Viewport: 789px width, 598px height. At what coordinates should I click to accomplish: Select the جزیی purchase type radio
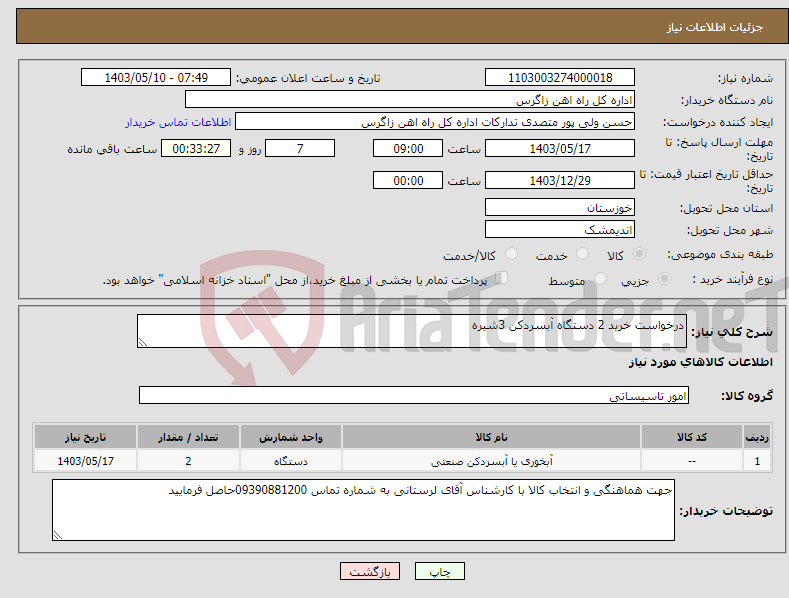664,278
